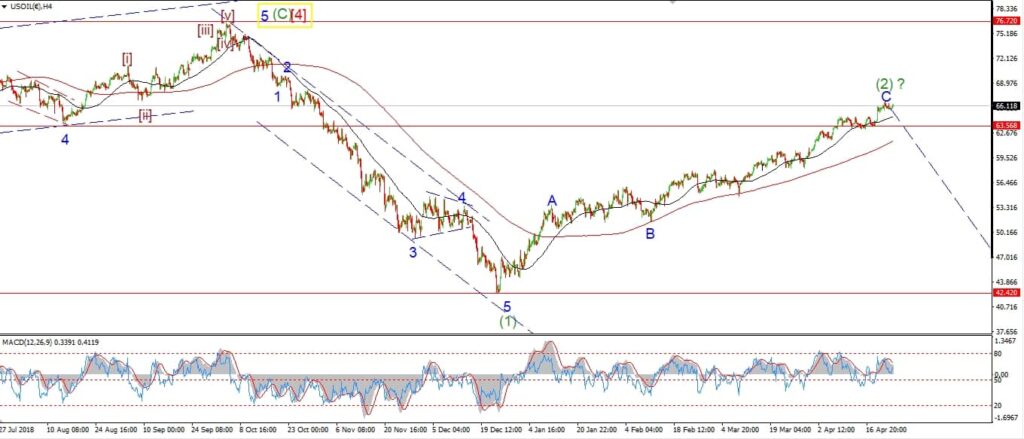The width and height of the screenshot is (1024, 439).
Task: Select the brown [iii] wave label
Action: [206, 29]
